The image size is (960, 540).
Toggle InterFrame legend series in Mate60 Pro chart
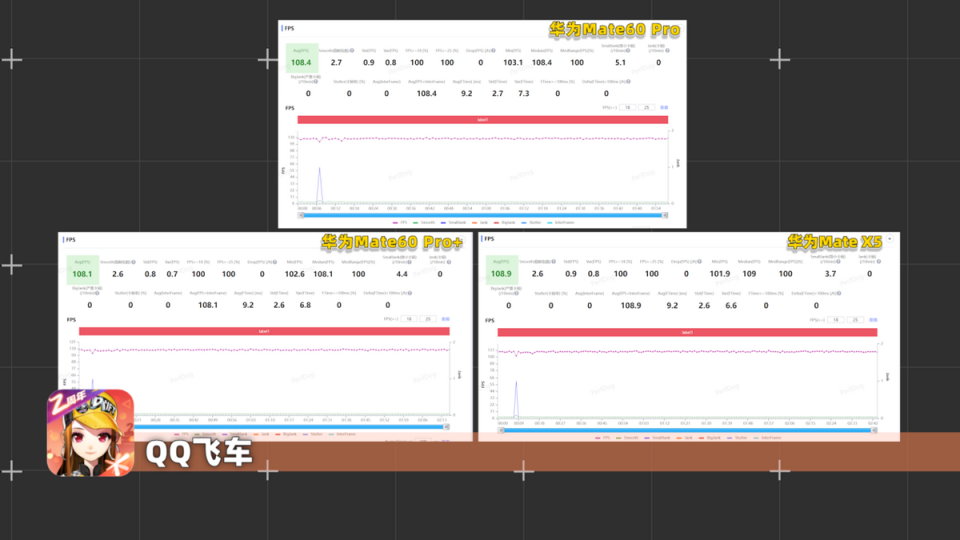560,223
